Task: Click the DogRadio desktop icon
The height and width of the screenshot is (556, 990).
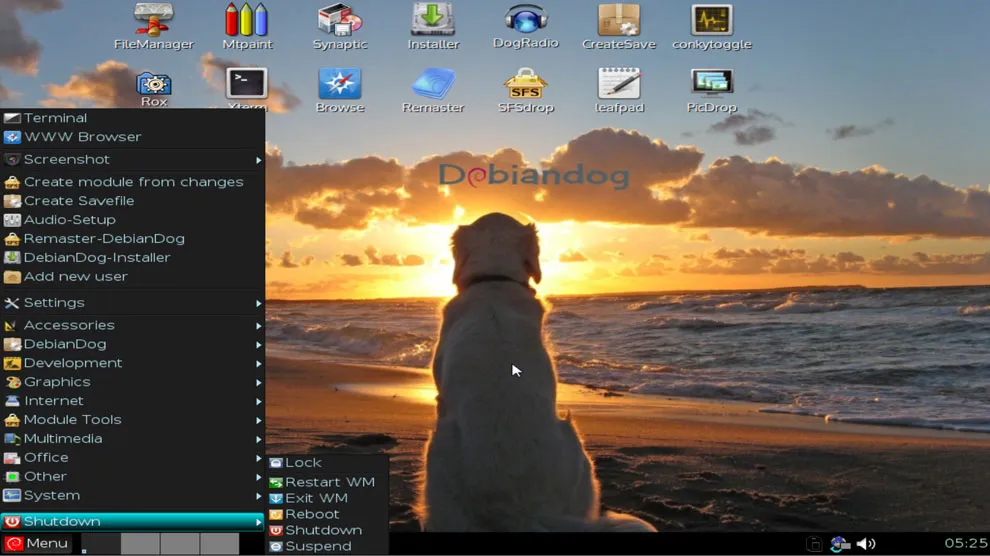Action: pos(525,21)
